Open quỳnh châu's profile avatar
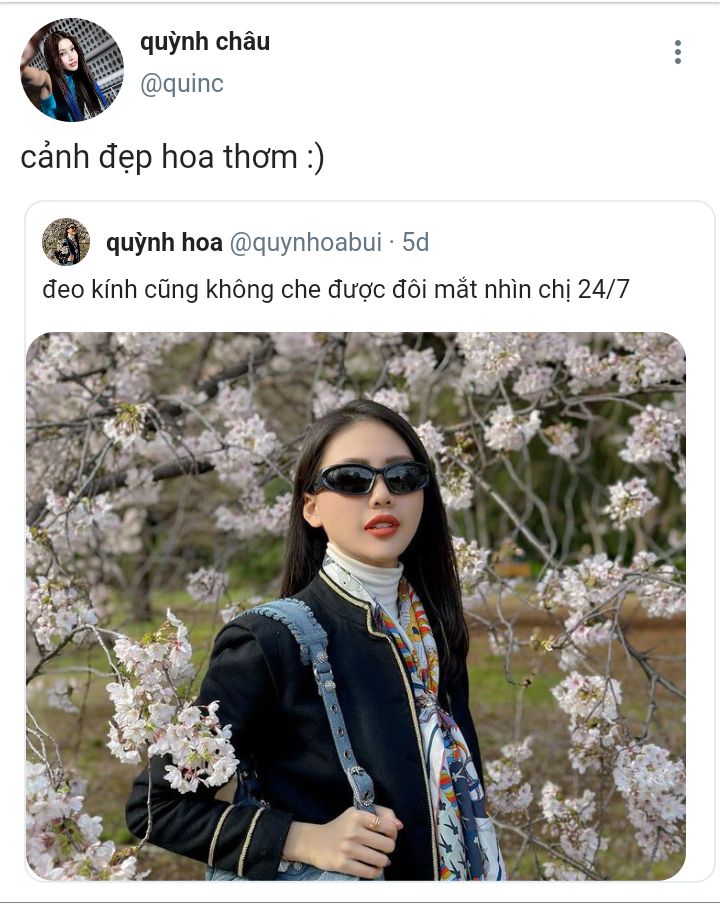The width and height of the screenshot is (720, 903). [72, 70]
